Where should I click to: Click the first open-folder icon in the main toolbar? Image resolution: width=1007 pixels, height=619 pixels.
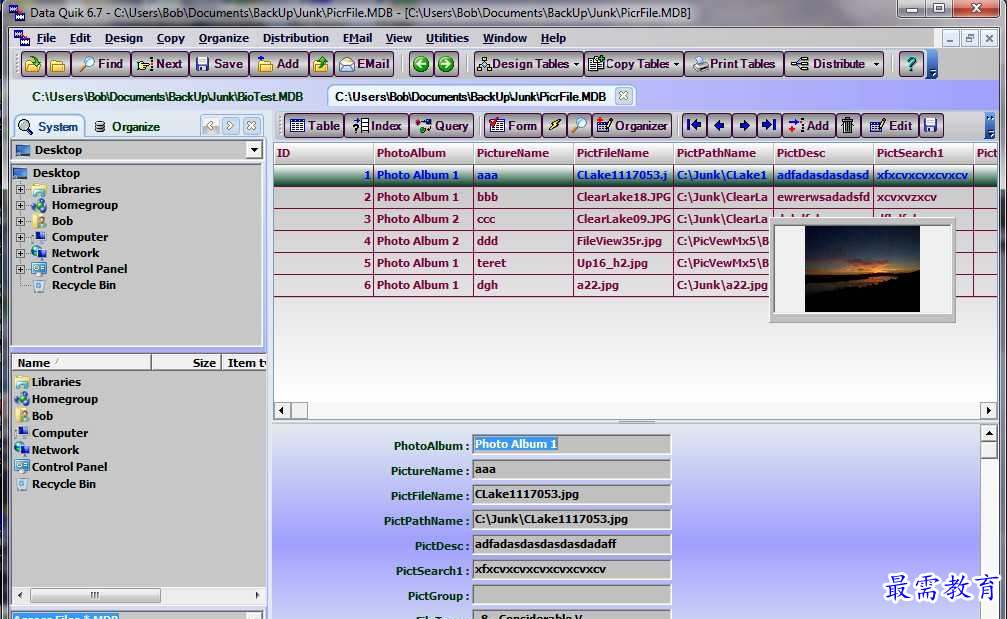pos(33,64)
